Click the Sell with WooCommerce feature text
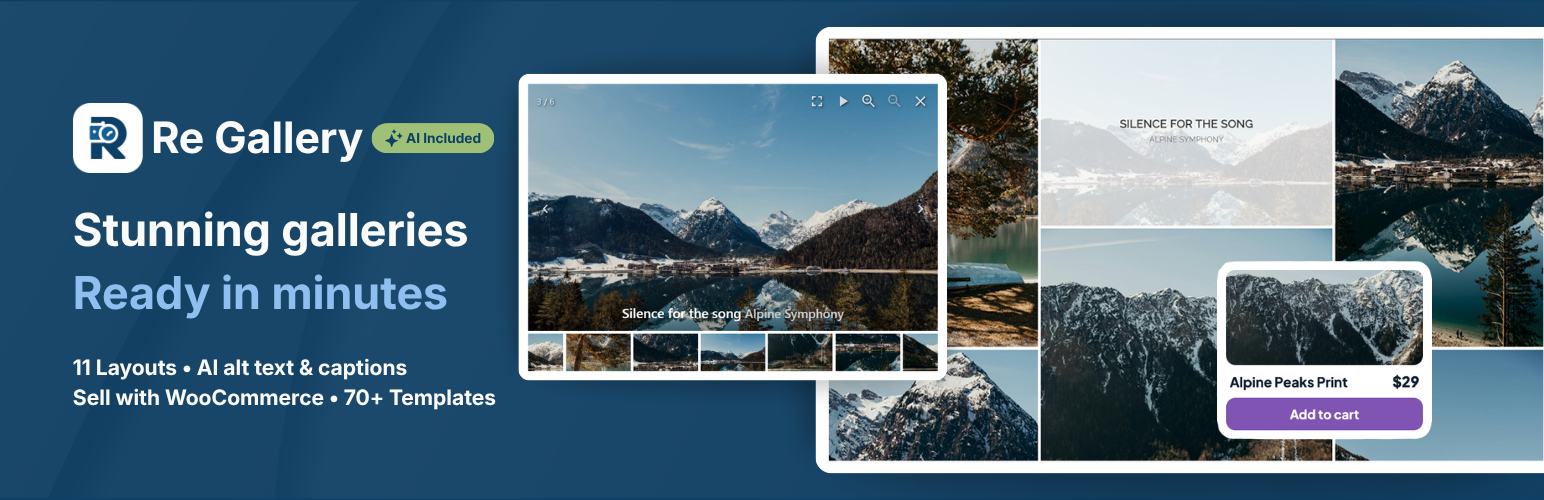 point(198,398)
